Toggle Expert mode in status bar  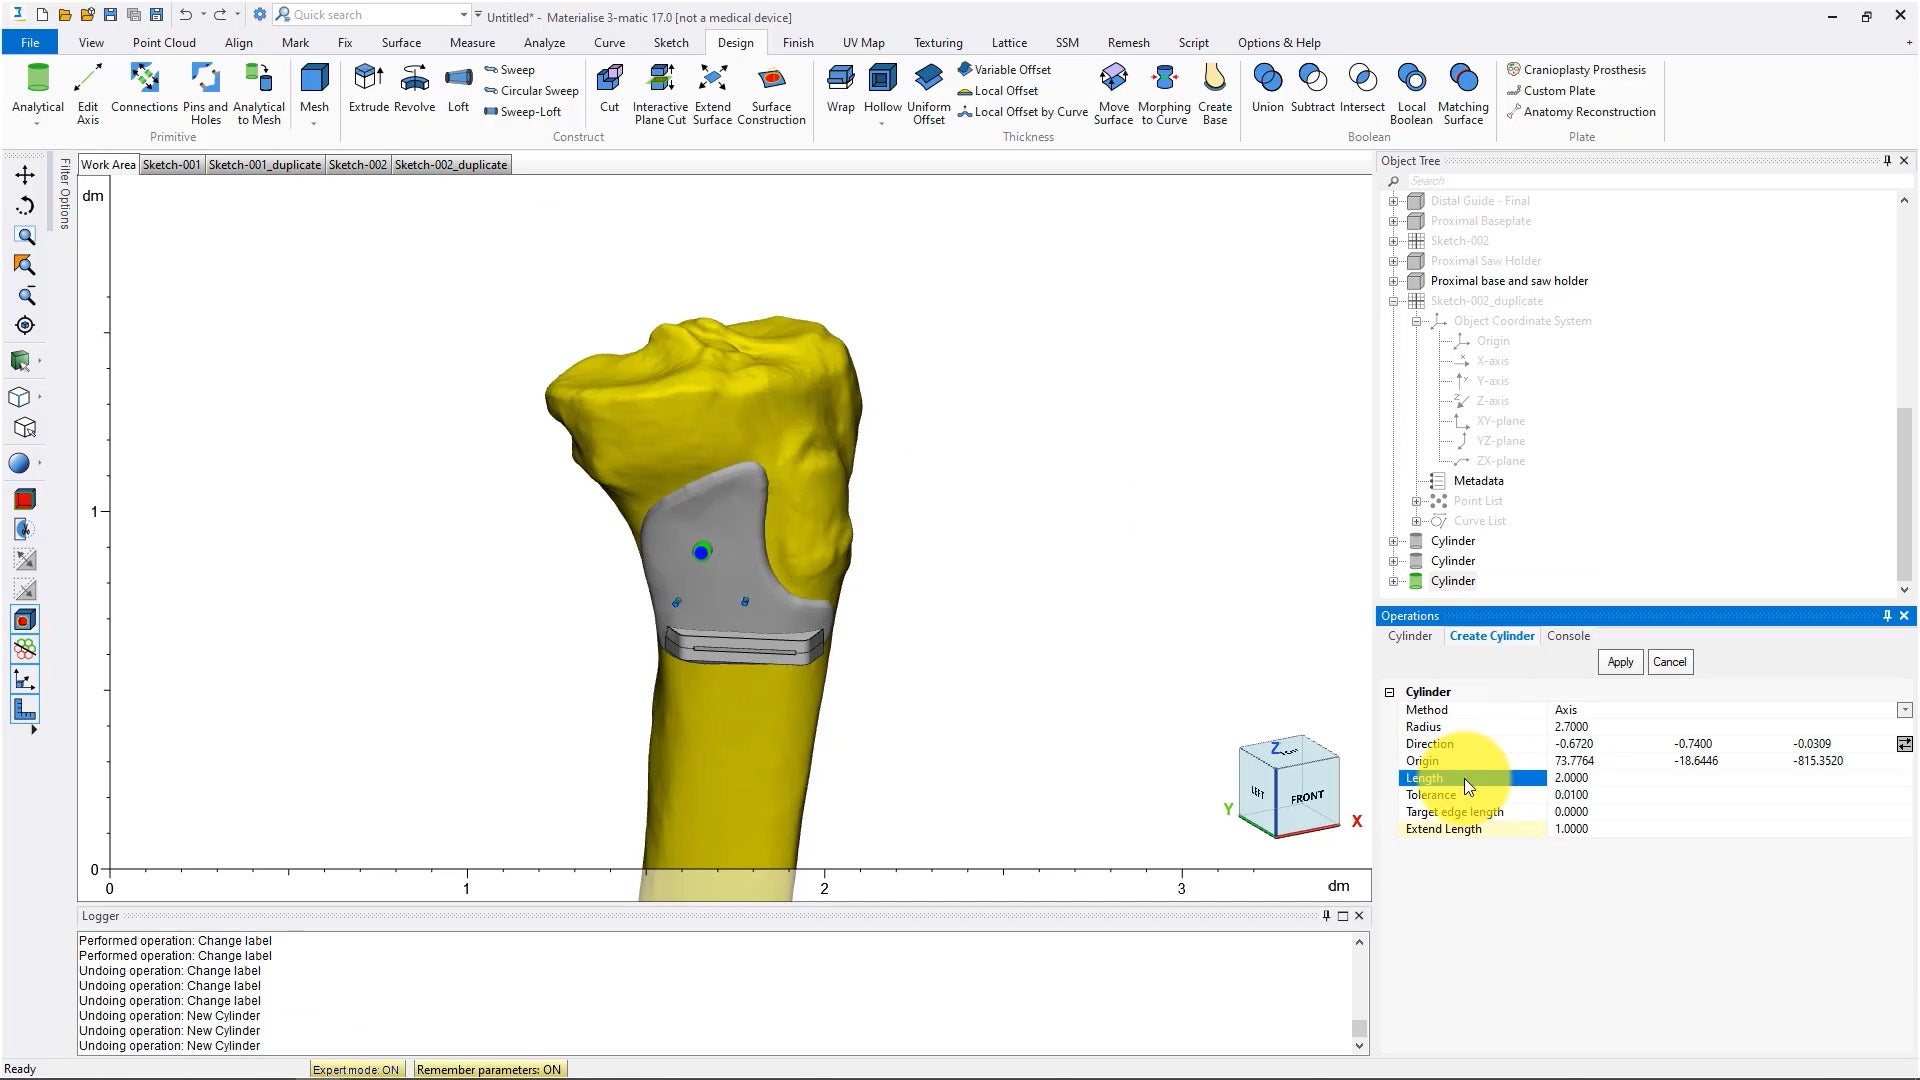356,1070
